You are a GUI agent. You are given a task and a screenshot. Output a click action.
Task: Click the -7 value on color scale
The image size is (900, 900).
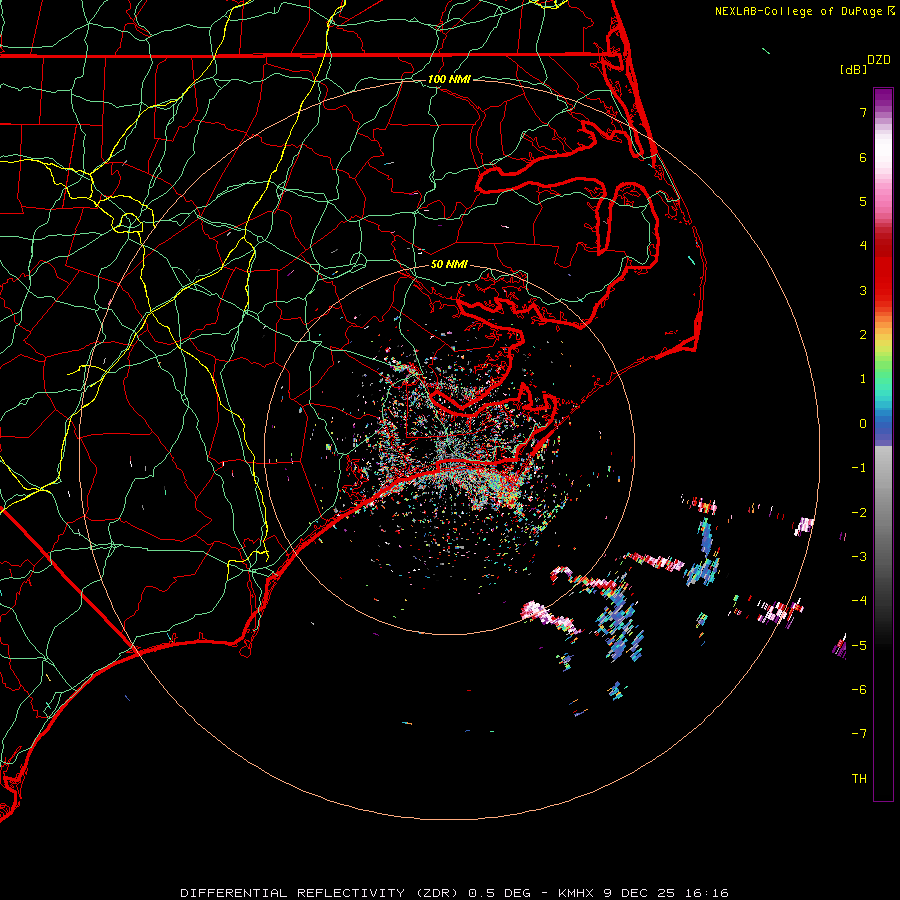point(859,734)
